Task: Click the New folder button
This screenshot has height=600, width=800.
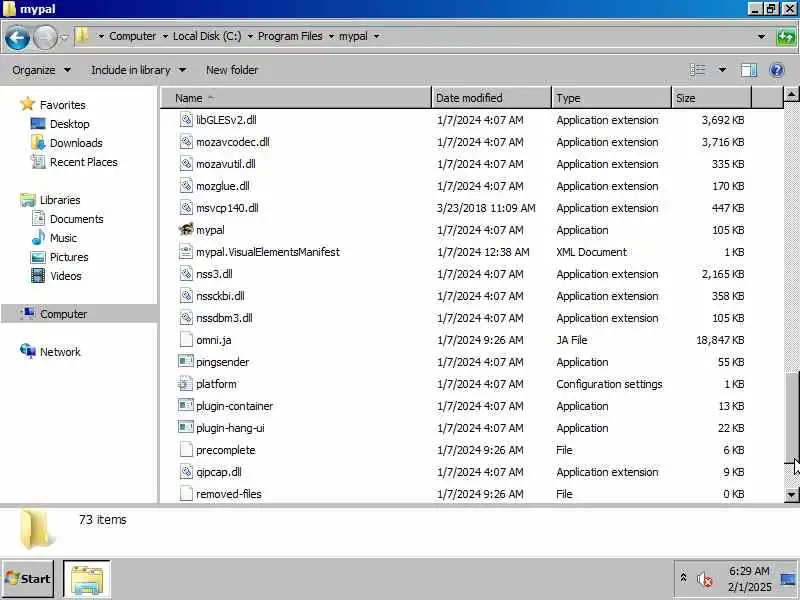Action: click(x=232, y=70)
